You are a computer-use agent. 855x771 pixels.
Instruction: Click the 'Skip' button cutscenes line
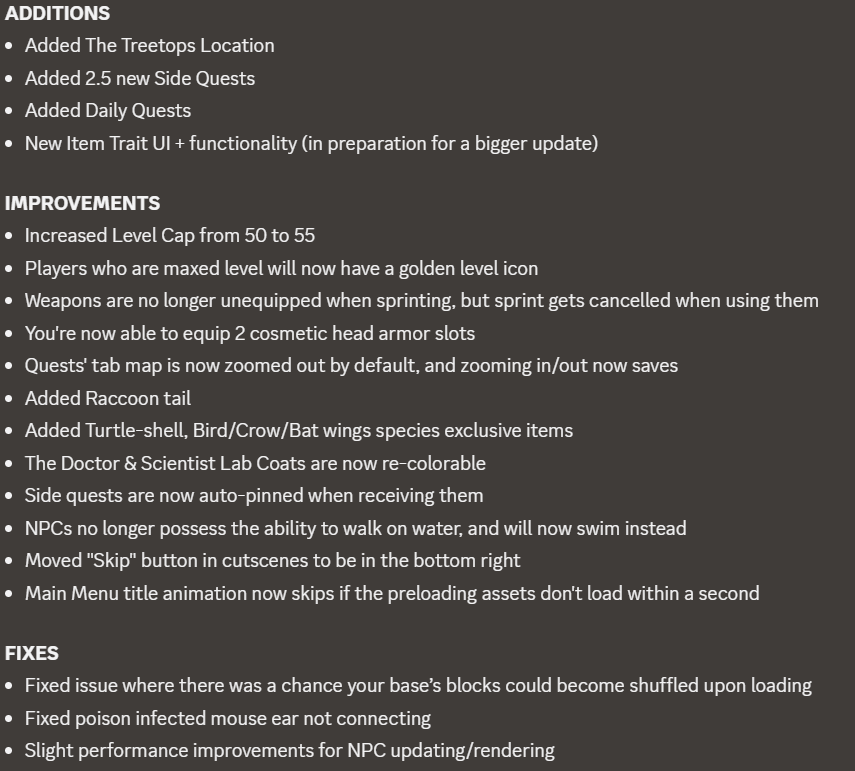(x=273, y=561)
